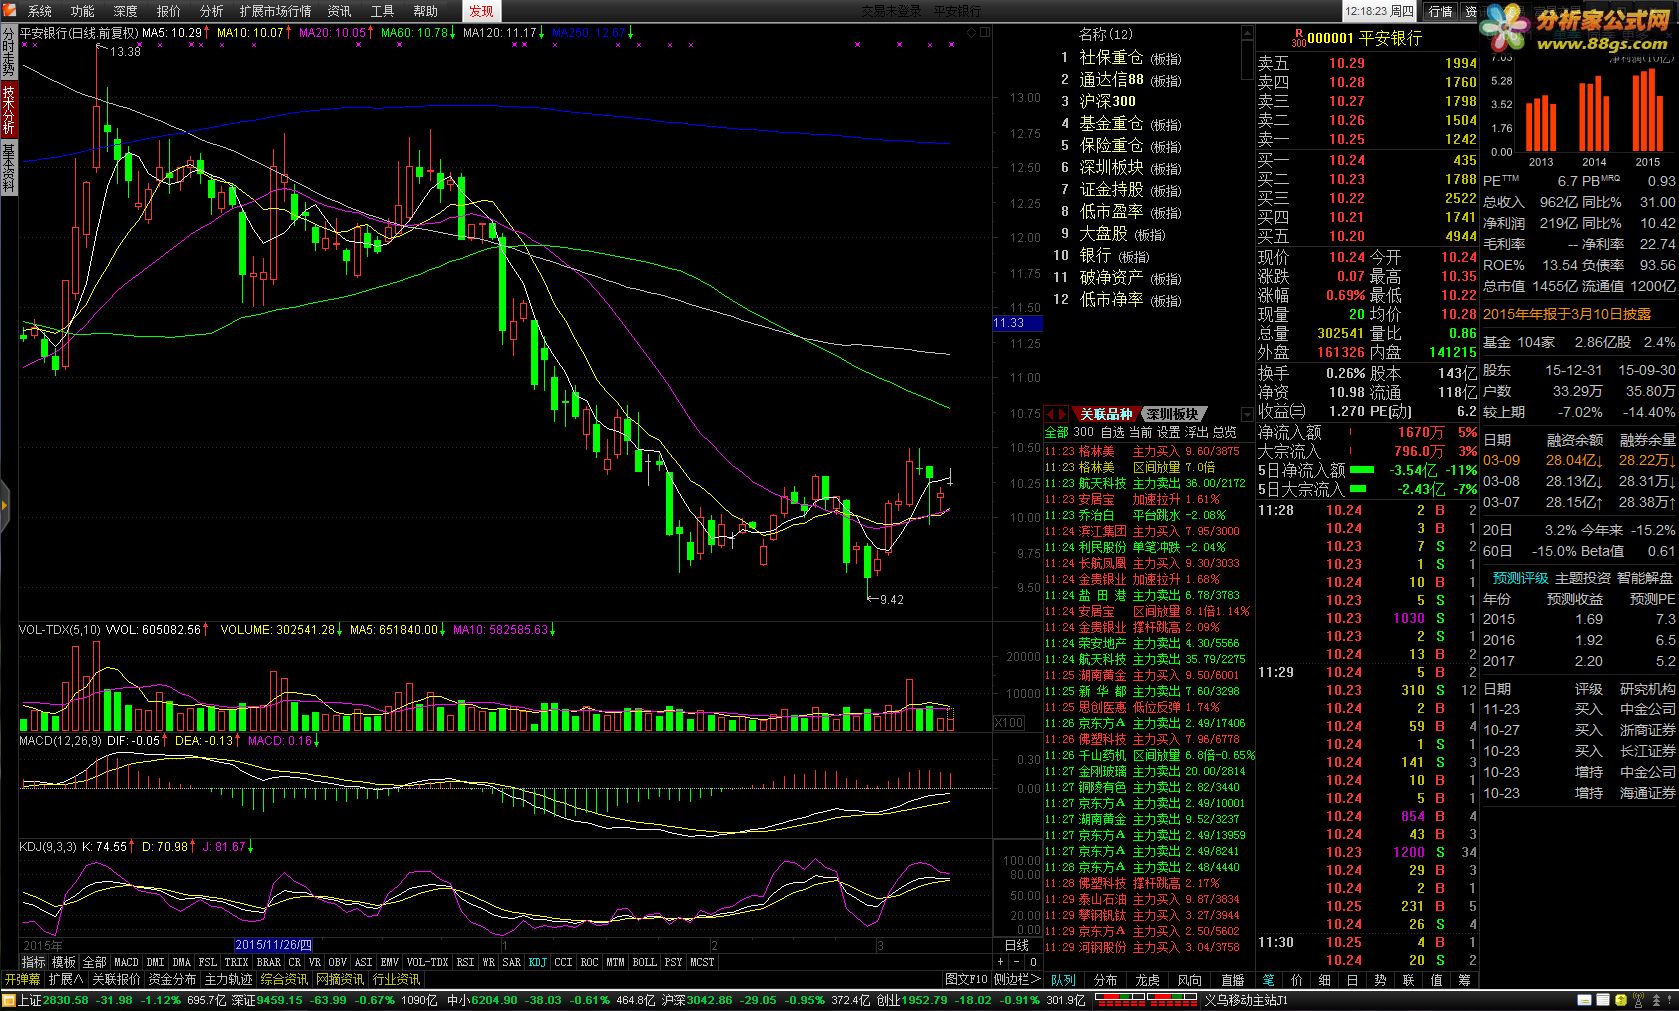Switch to 技术分析 side tab

(8, 110)
